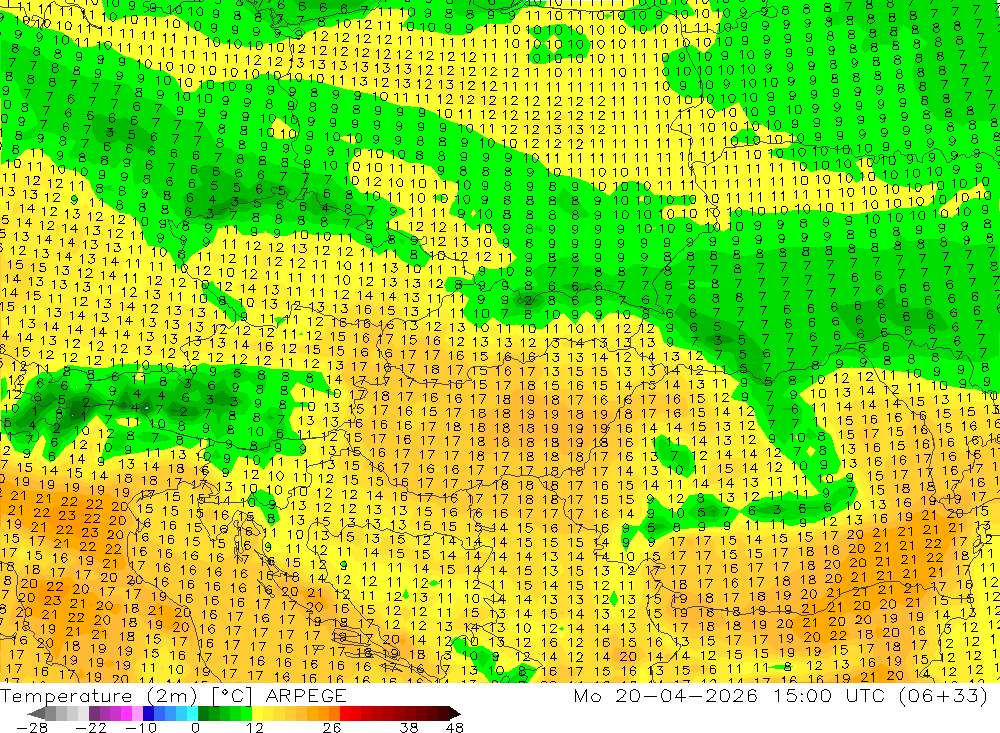Click the 12 legend scale value
Image resolution: width=1000 pixels, height=733 pixels.
(x=254, y=727)
